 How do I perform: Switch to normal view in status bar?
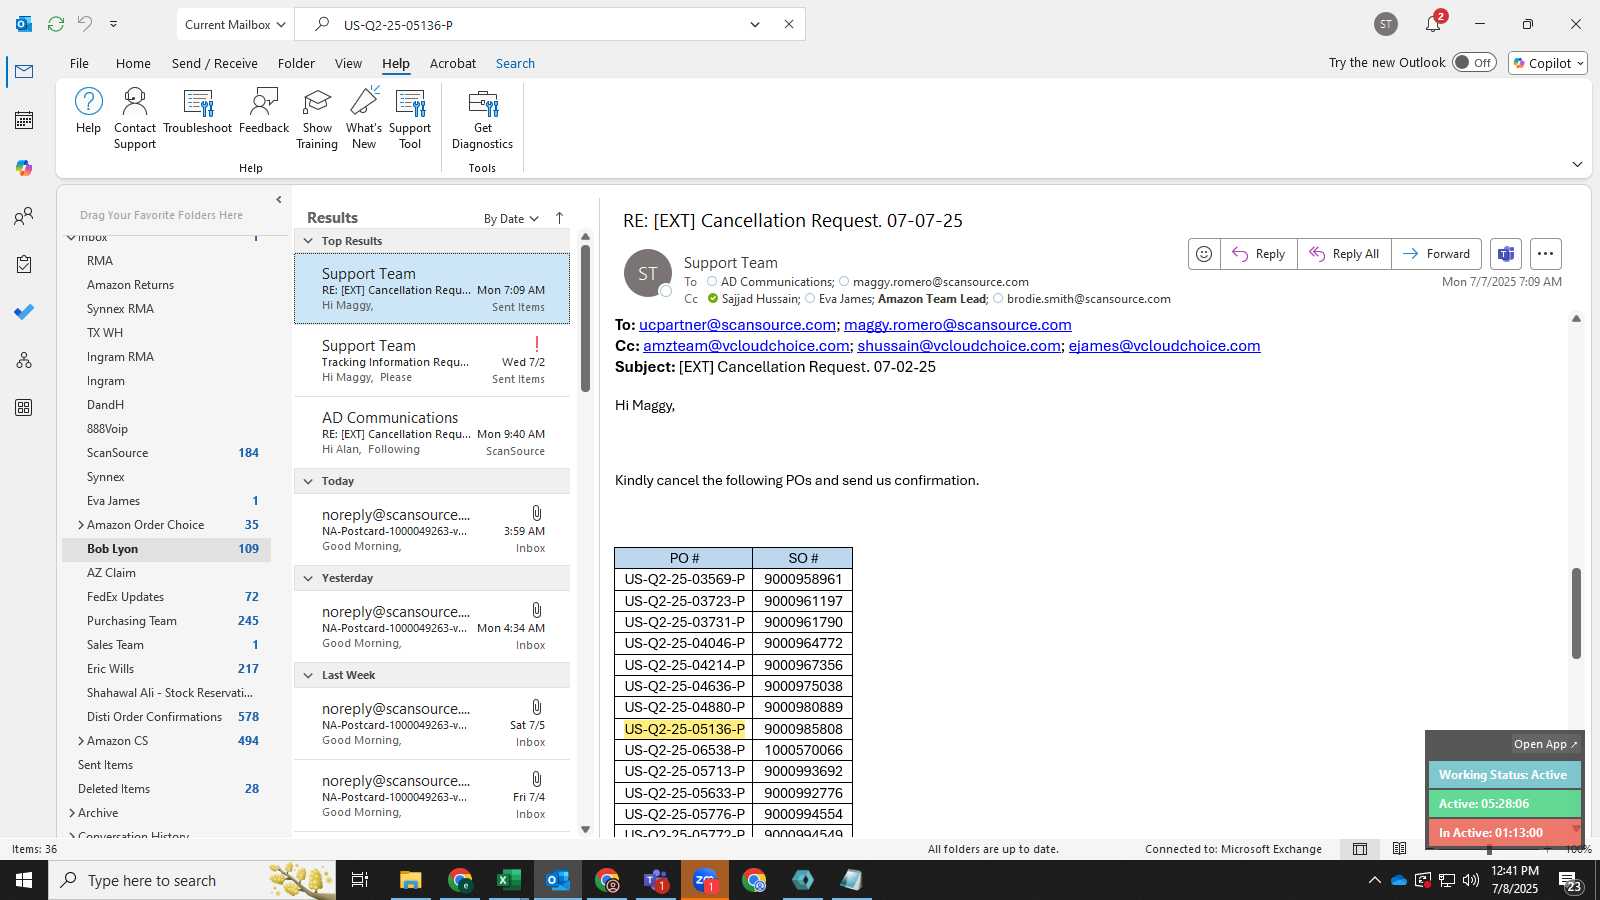pos(1360,849)
